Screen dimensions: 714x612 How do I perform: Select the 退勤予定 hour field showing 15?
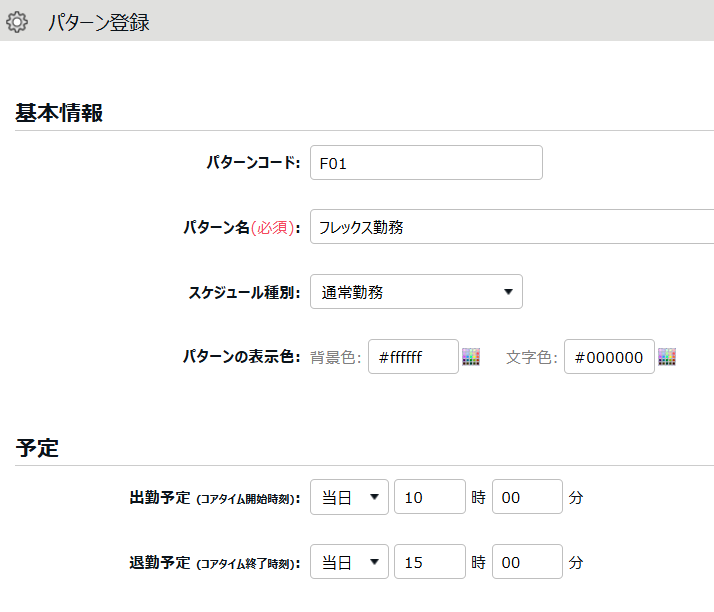click(x=430, y=562)
